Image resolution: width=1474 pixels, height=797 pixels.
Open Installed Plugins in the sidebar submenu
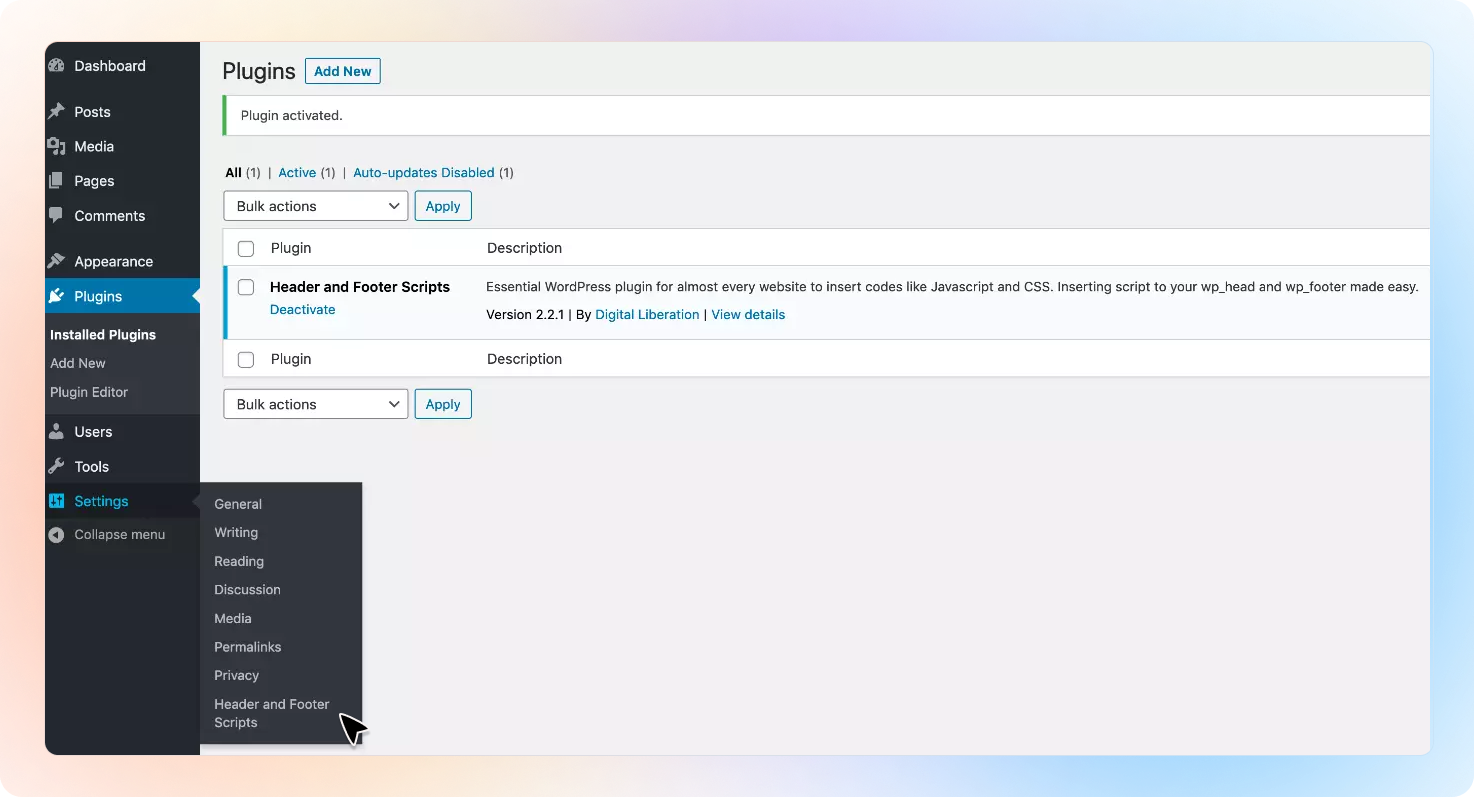click(103, 335)
